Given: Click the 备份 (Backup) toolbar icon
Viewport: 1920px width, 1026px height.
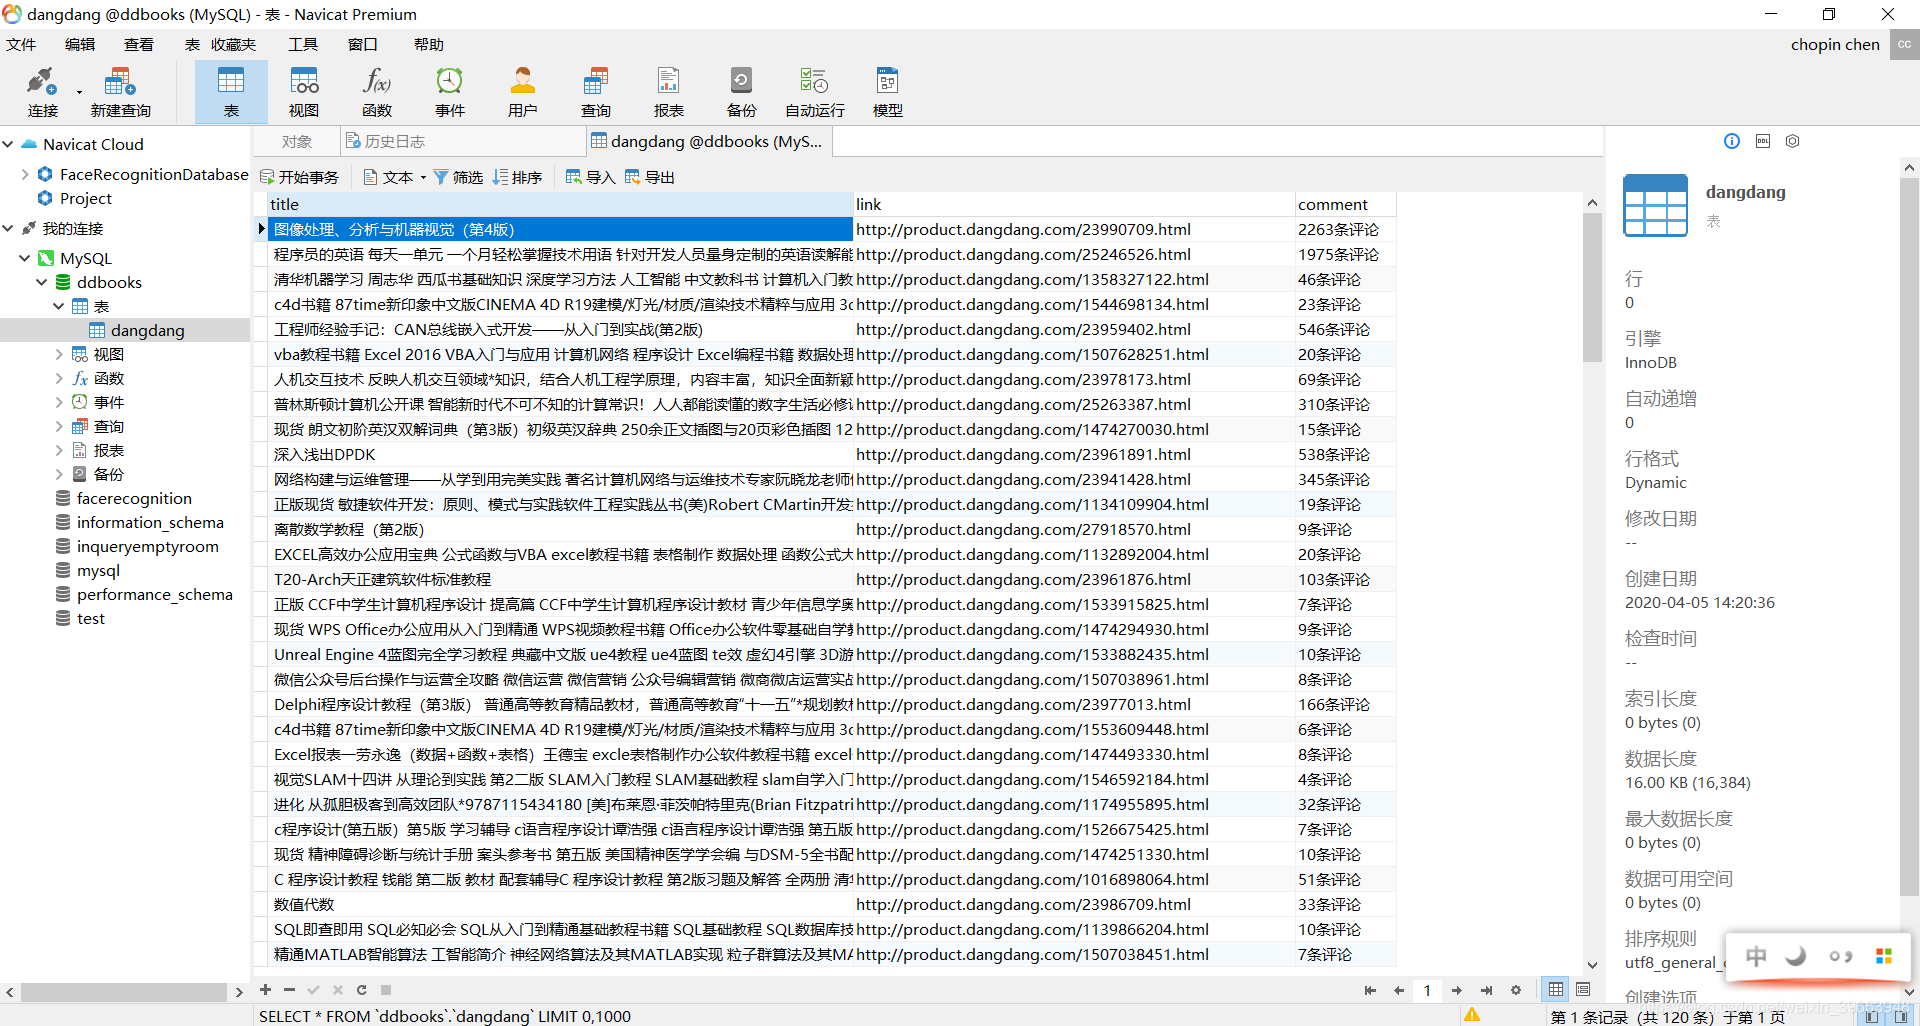Looking at the screenshot, I should click(742, 92).
